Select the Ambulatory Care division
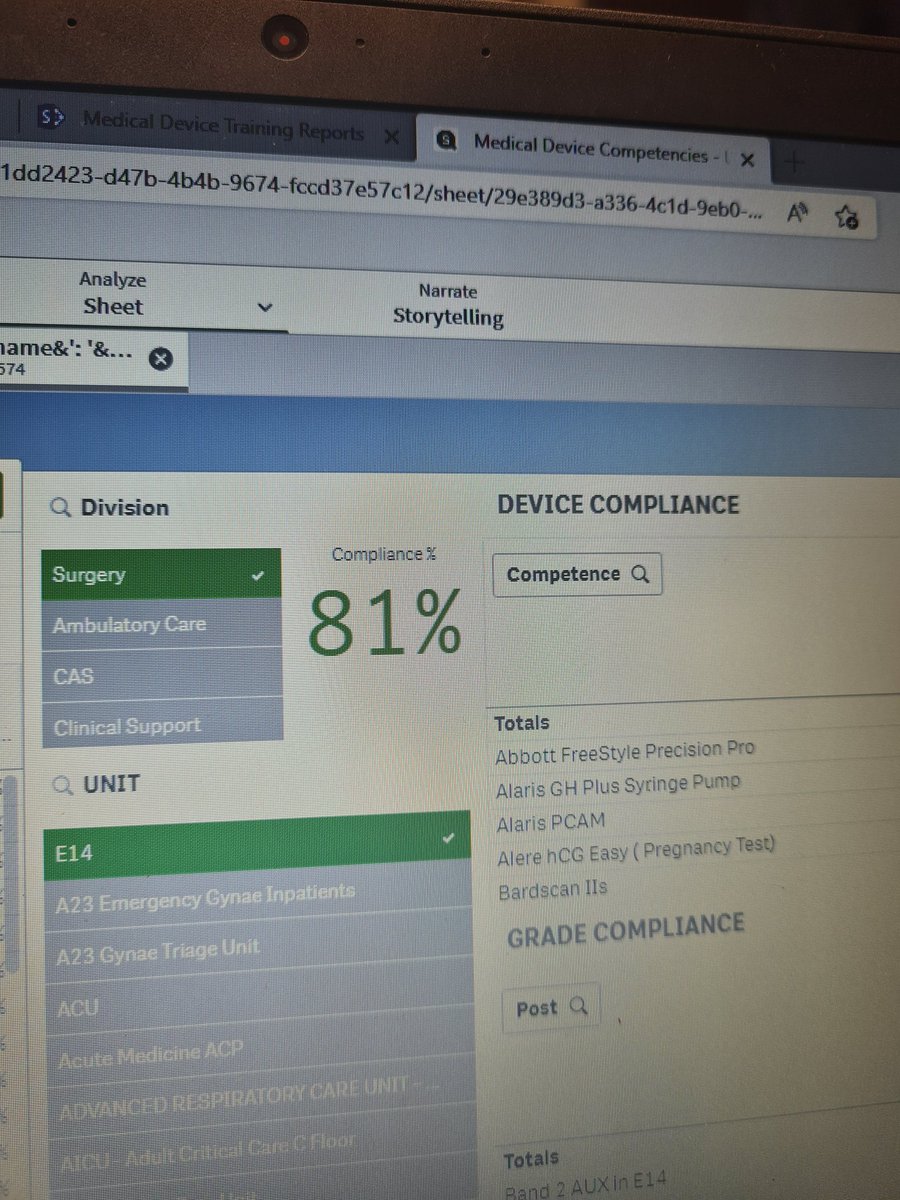This screenshot has width=900, height=1200. (162, 624)
